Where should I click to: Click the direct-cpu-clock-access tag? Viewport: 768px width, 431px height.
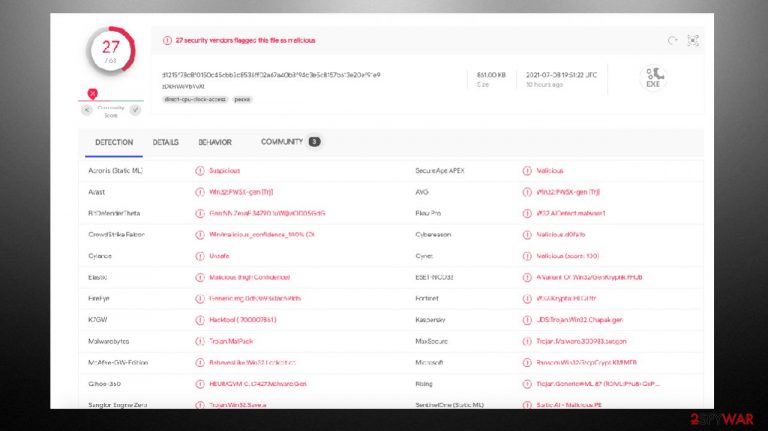click(195, 99)
